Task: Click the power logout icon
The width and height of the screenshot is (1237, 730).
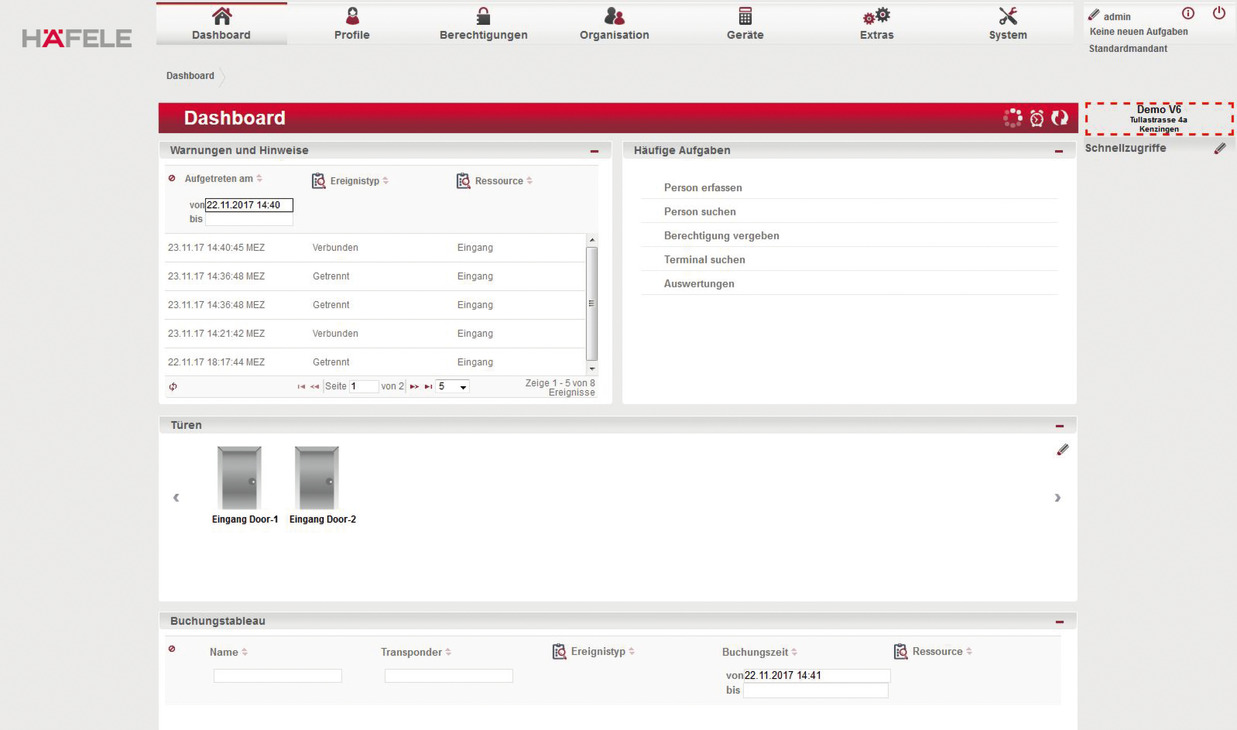Action: click(x=1218, y=14)
